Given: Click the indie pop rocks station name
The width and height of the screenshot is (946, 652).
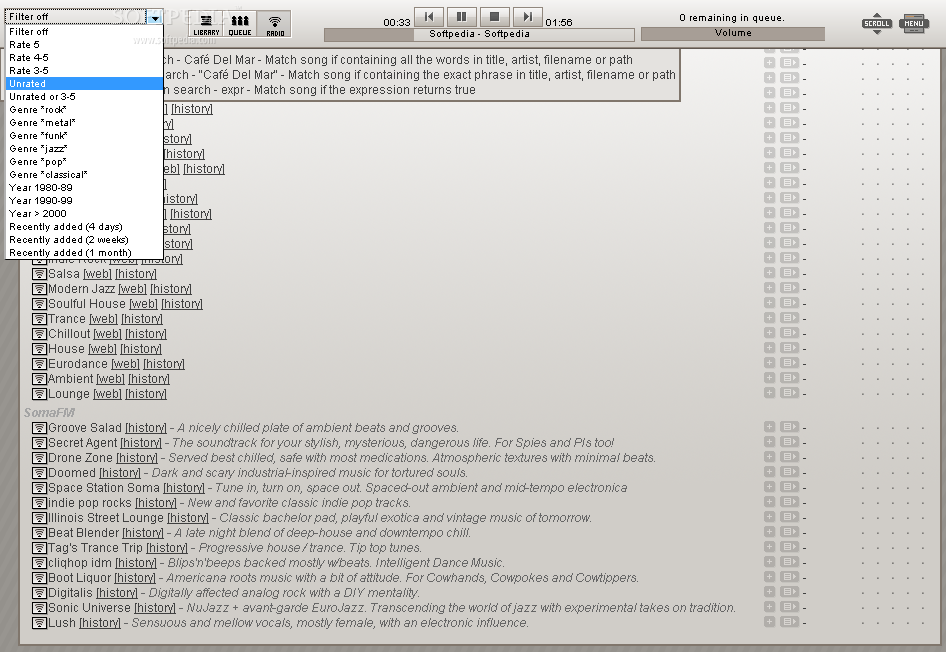Looking at the screenshot, I should pyautogui.click(x=90, y=503).
